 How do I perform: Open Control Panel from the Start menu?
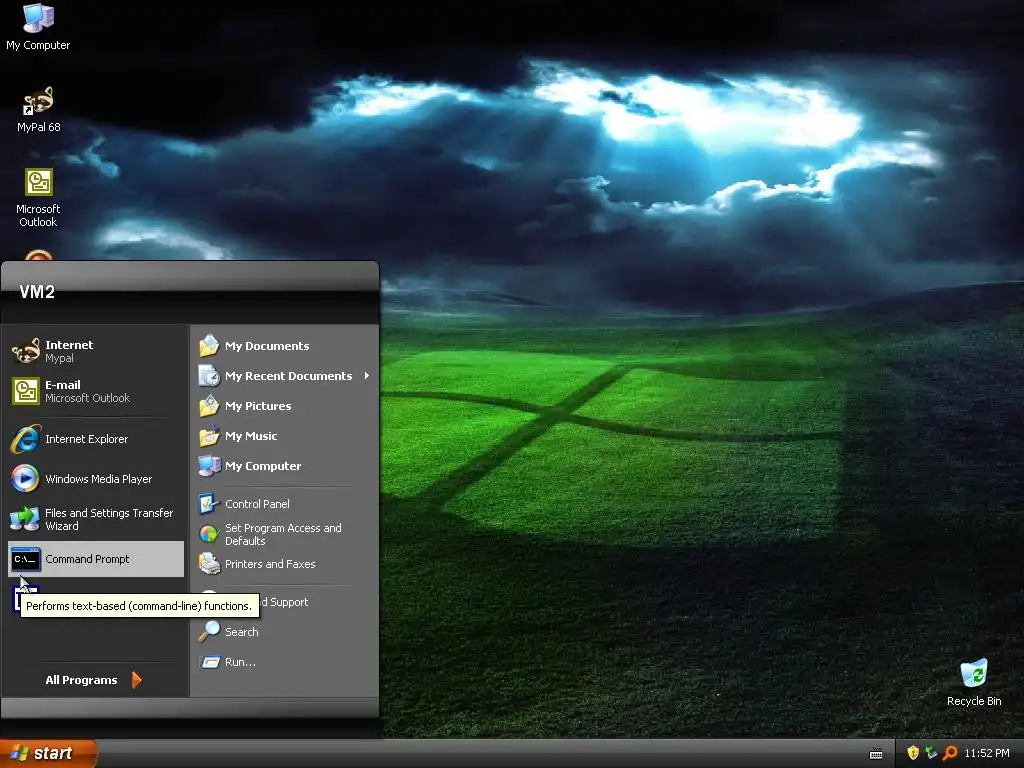pos(284,504)
